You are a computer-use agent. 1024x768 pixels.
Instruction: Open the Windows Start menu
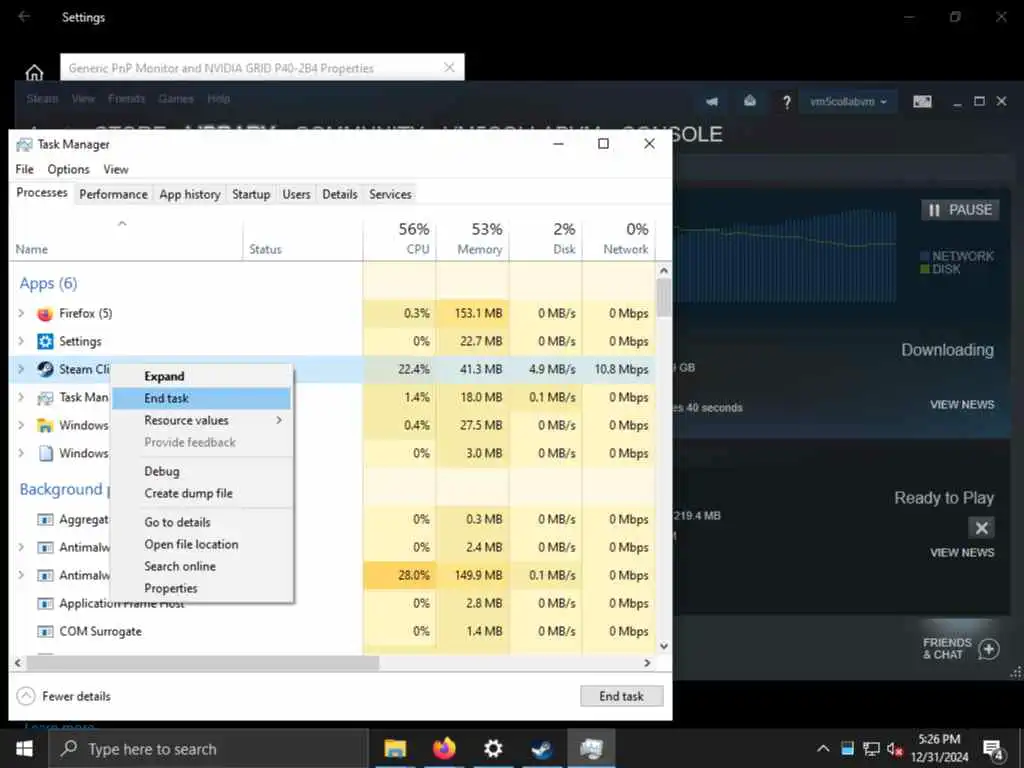[x=24, y=749]
